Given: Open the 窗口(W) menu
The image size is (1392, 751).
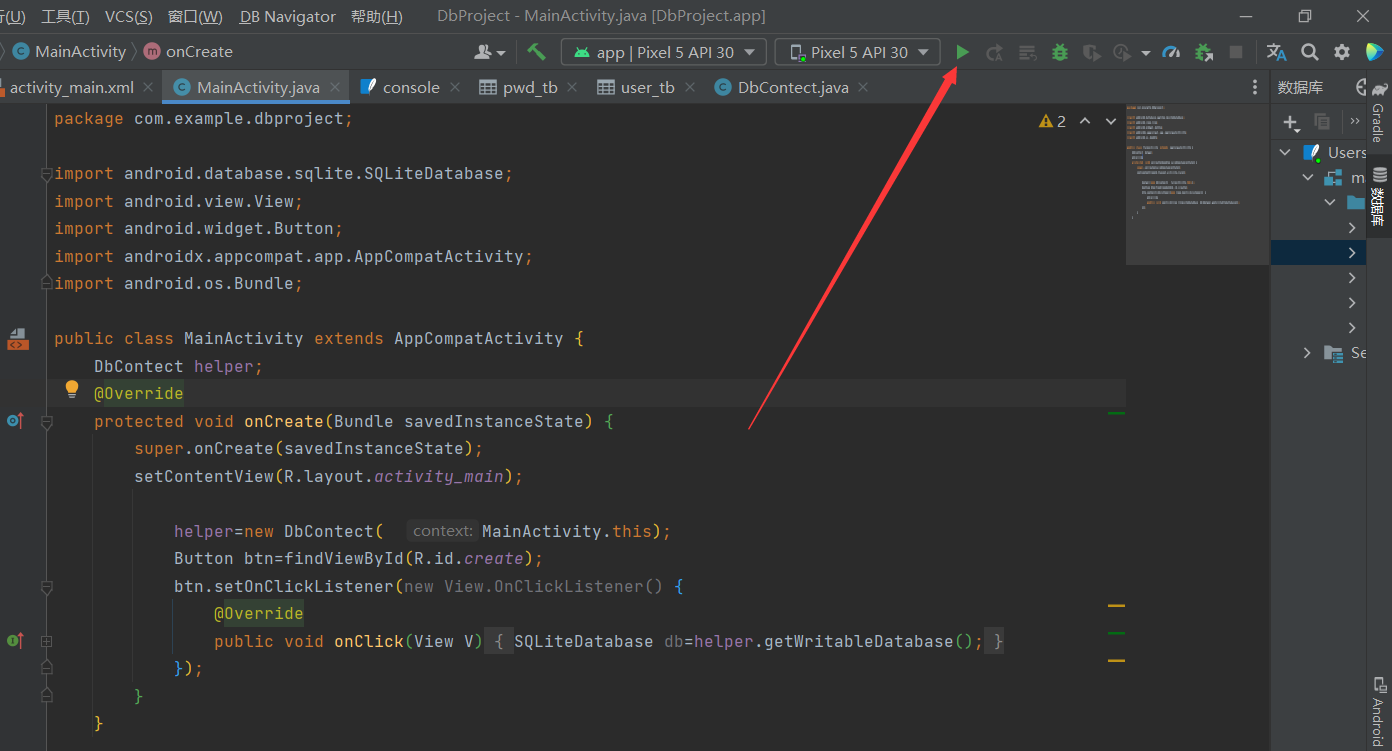Looking at the screenshot, I should (x=195, y=17).
